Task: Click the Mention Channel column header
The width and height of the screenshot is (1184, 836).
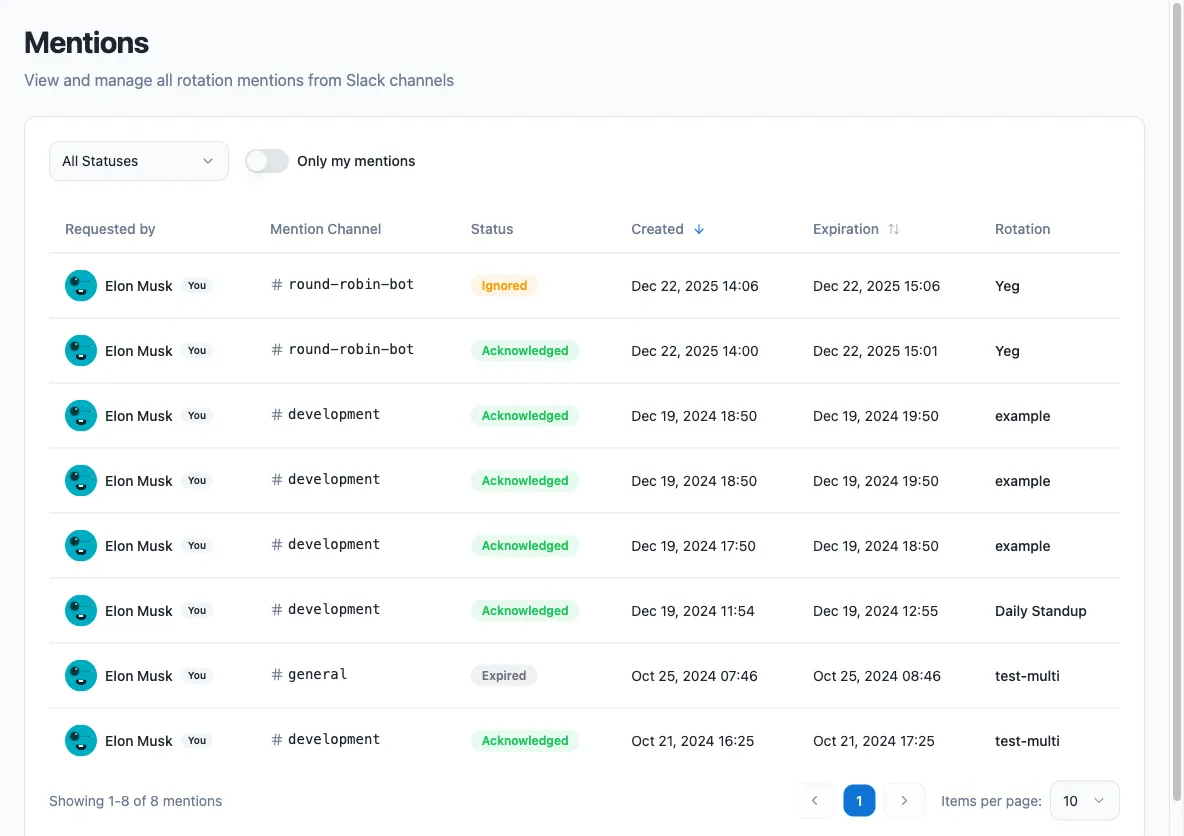Action: [325, 229]
